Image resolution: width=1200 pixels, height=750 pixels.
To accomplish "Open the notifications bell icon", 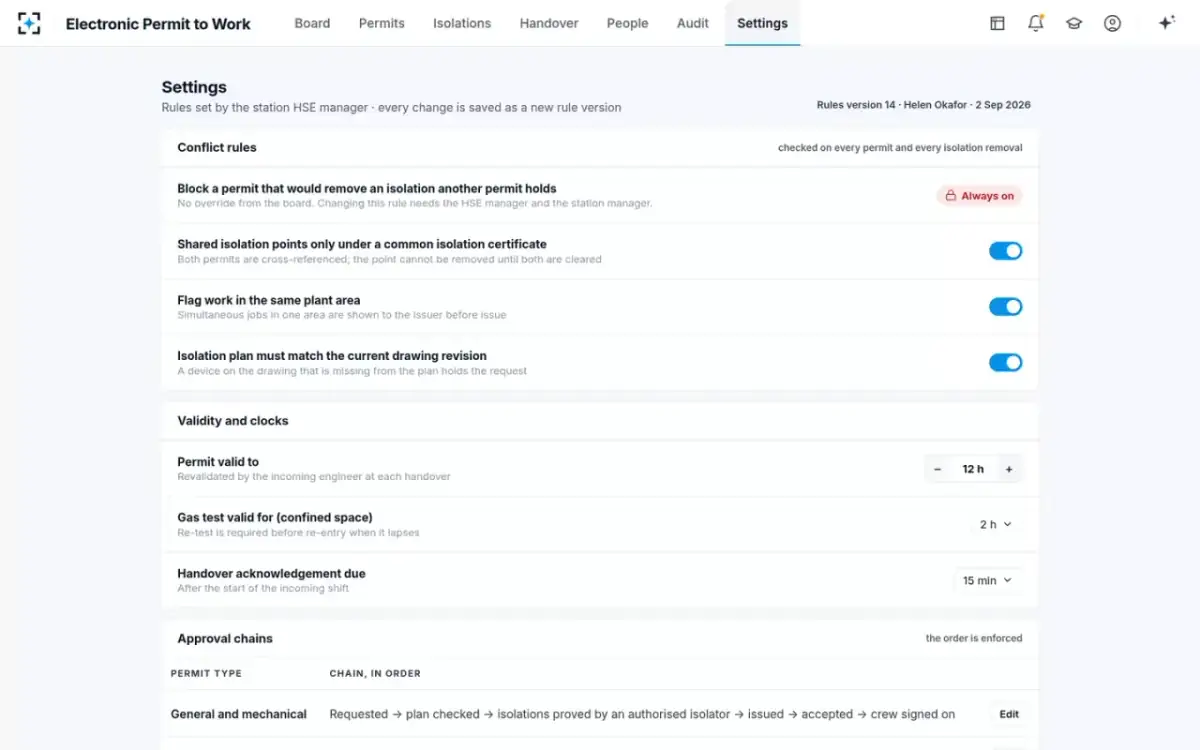I will pos(1035,23).
